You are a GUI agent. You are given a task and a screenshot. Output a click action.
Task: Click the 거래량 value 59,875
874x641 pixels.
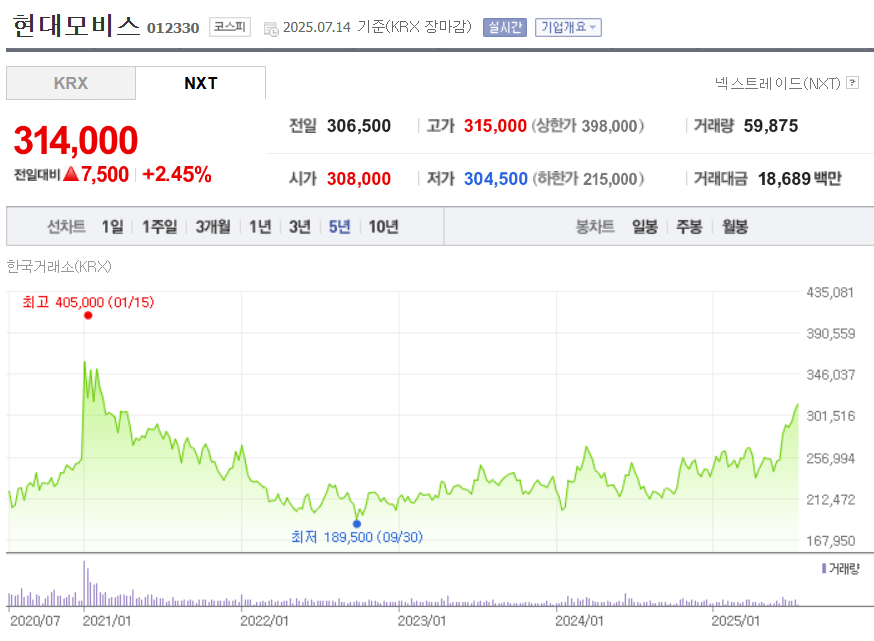(x=771, y=126)
